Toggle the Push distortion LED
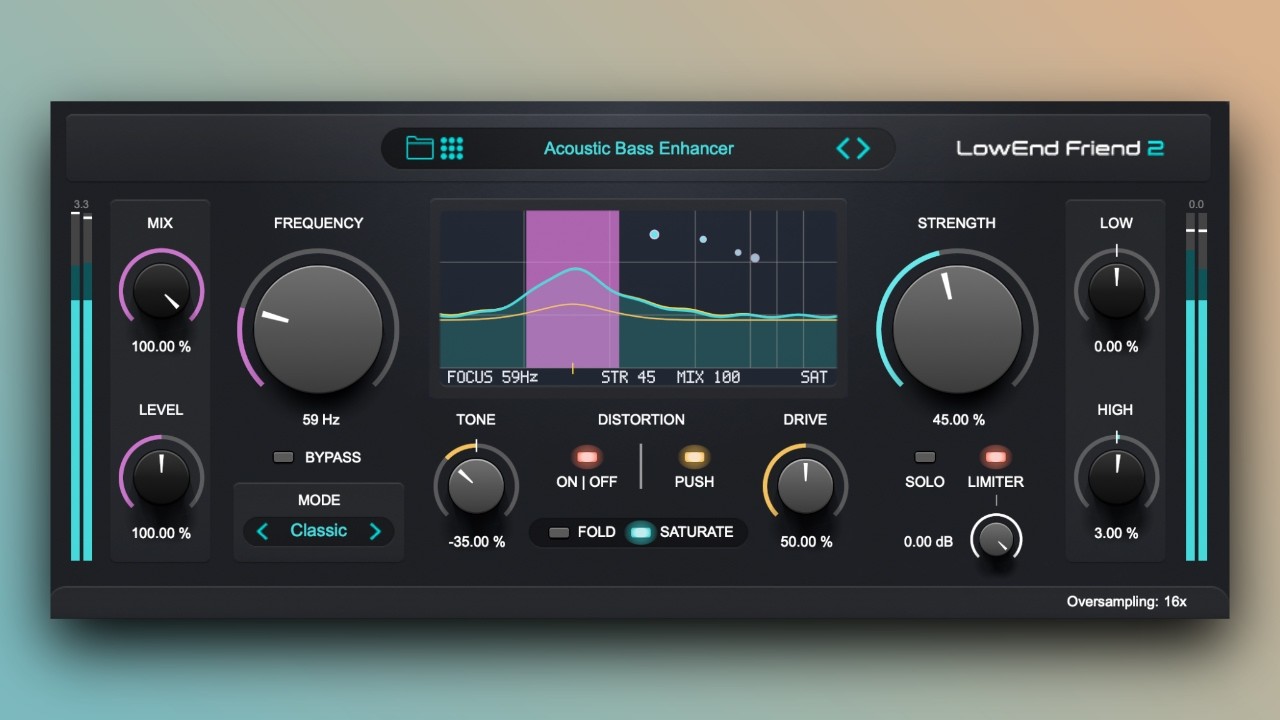This screenshot has width=1280, height=720. pyautogui.click(x=694, y=457)
